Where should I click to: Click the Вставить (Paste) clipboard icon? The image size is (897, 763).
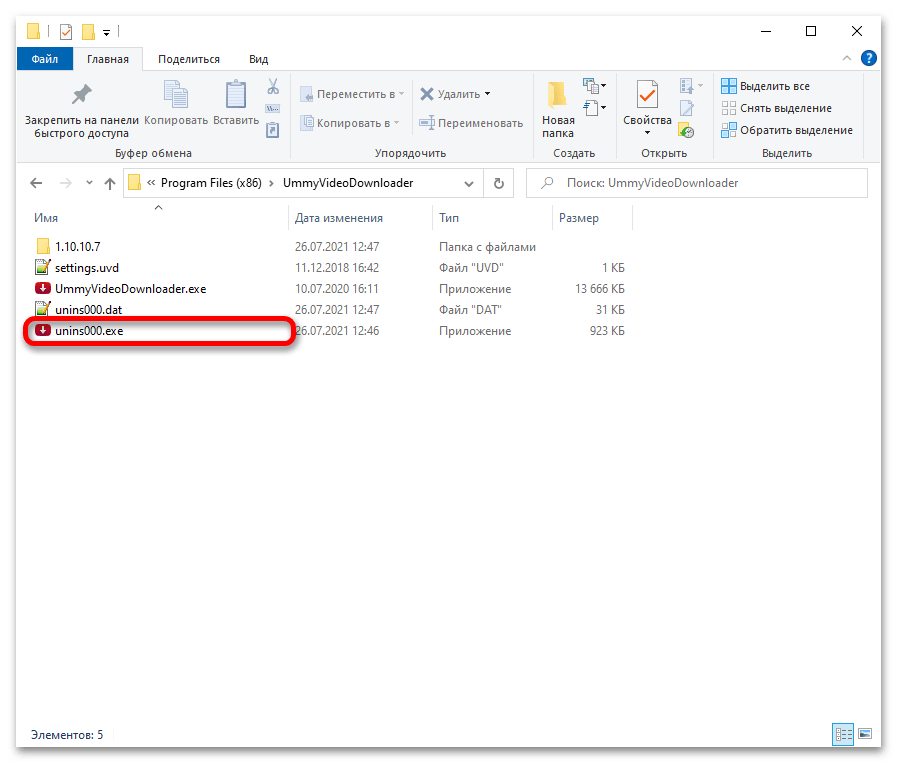tap(236, 94)
